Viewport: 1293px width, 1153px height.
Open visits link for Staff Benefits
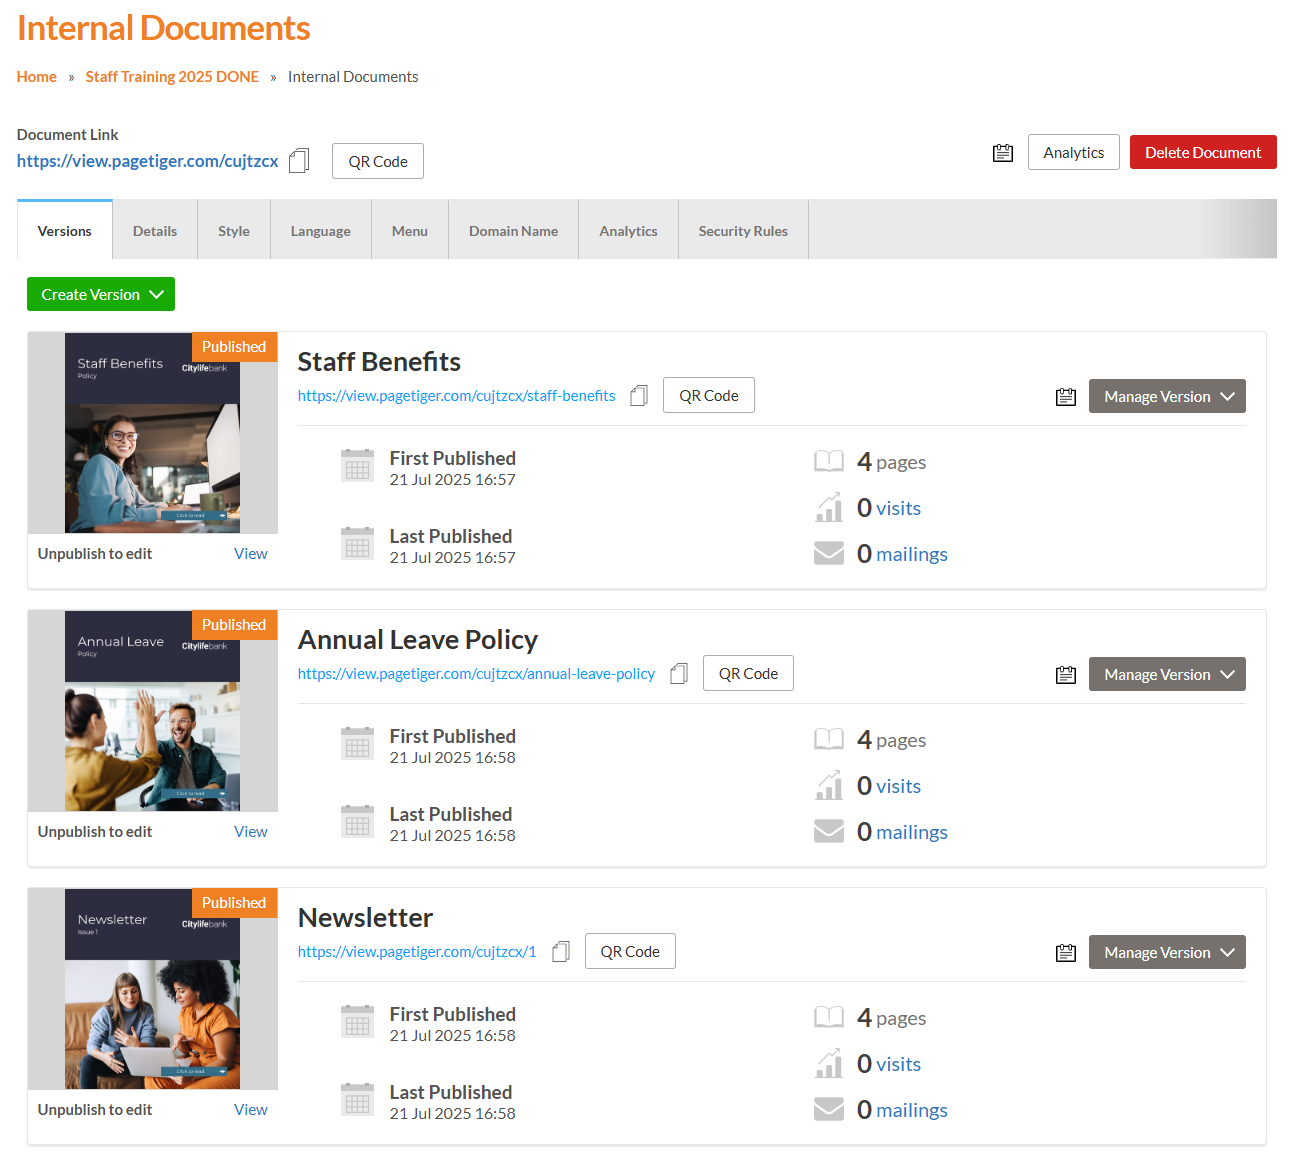898,509
